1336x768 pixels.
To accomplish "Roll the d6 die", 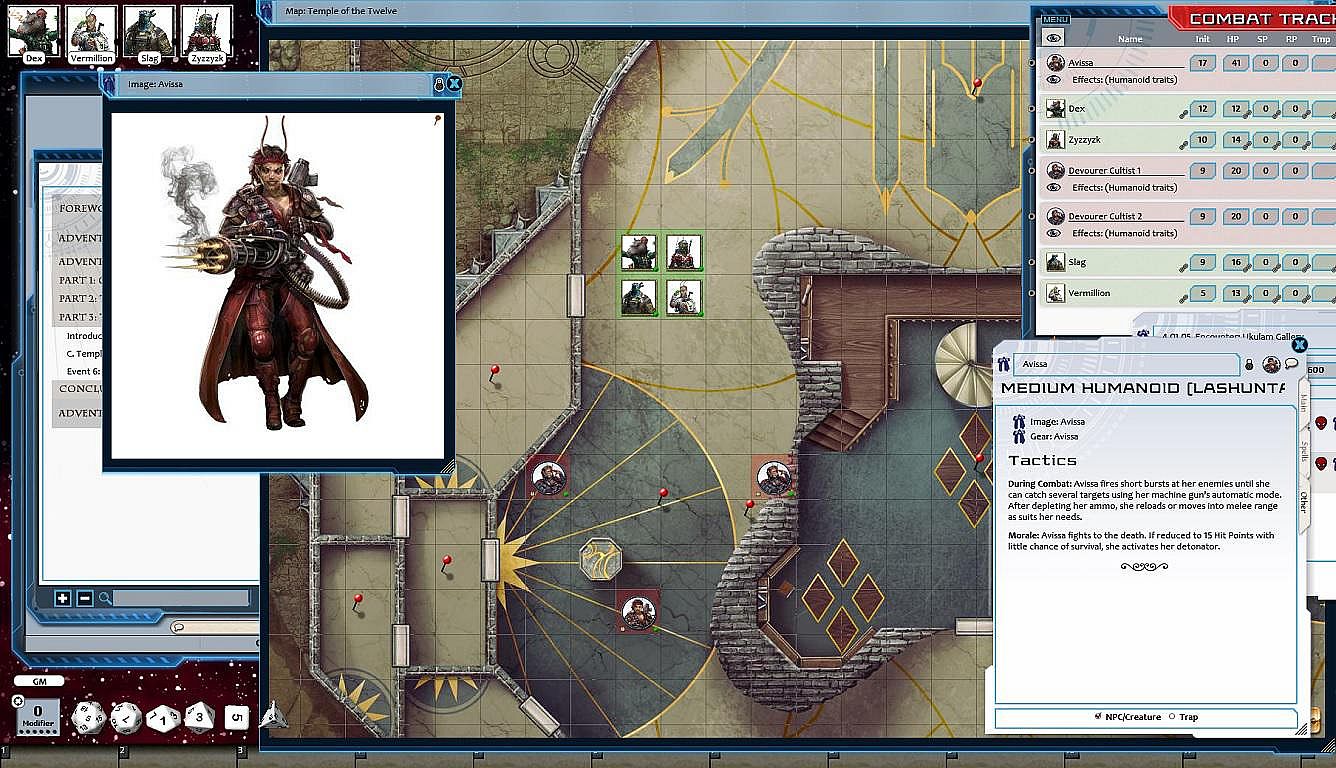I will [236, 716].
